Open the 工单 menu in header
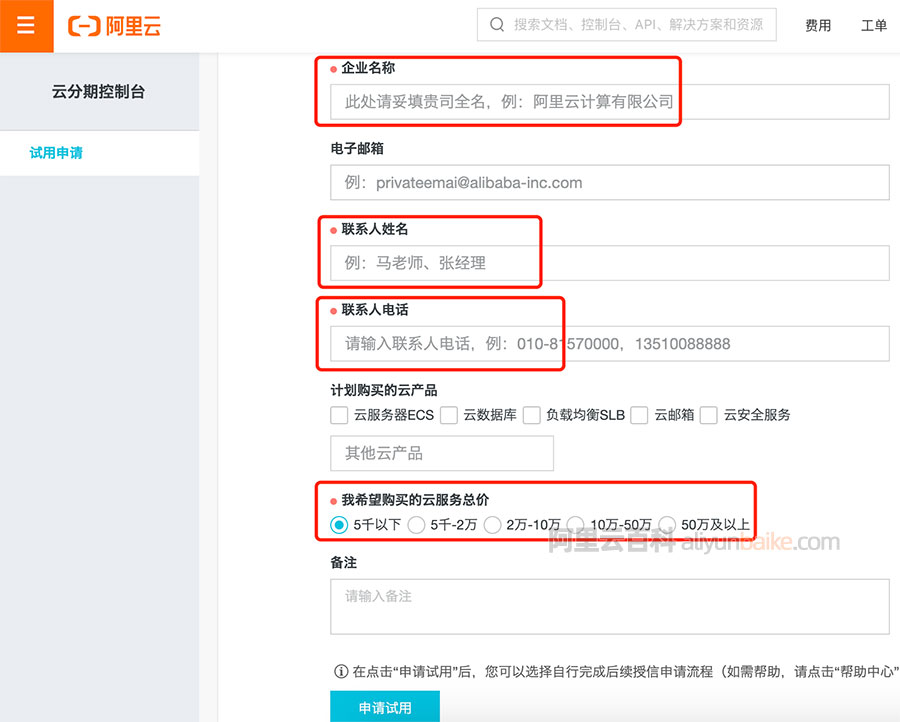 click(x=874, y=26)
